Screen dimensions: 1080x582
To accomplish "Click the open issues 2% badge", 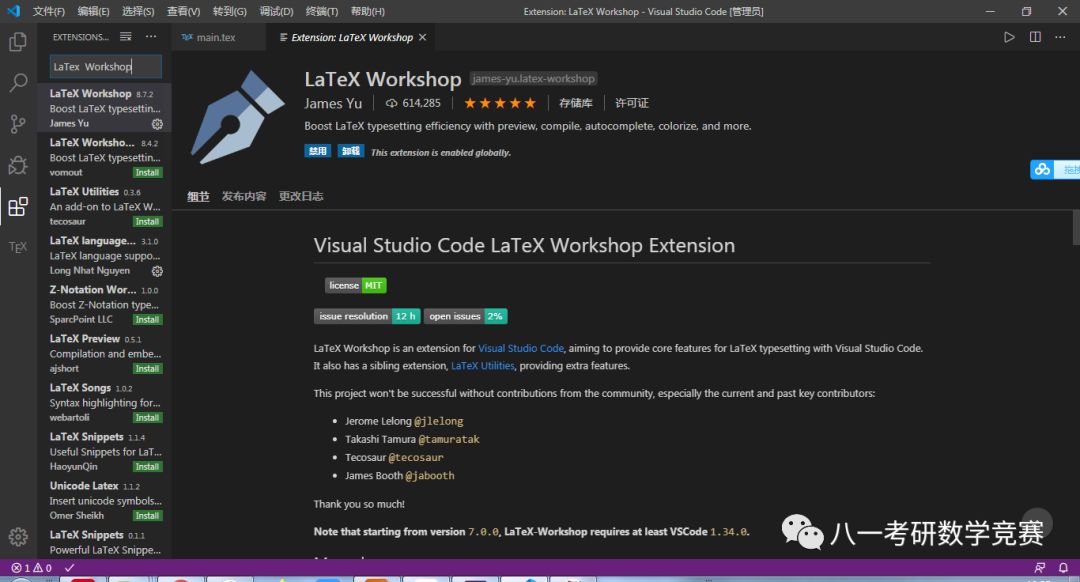I will [x=466, y=316].
